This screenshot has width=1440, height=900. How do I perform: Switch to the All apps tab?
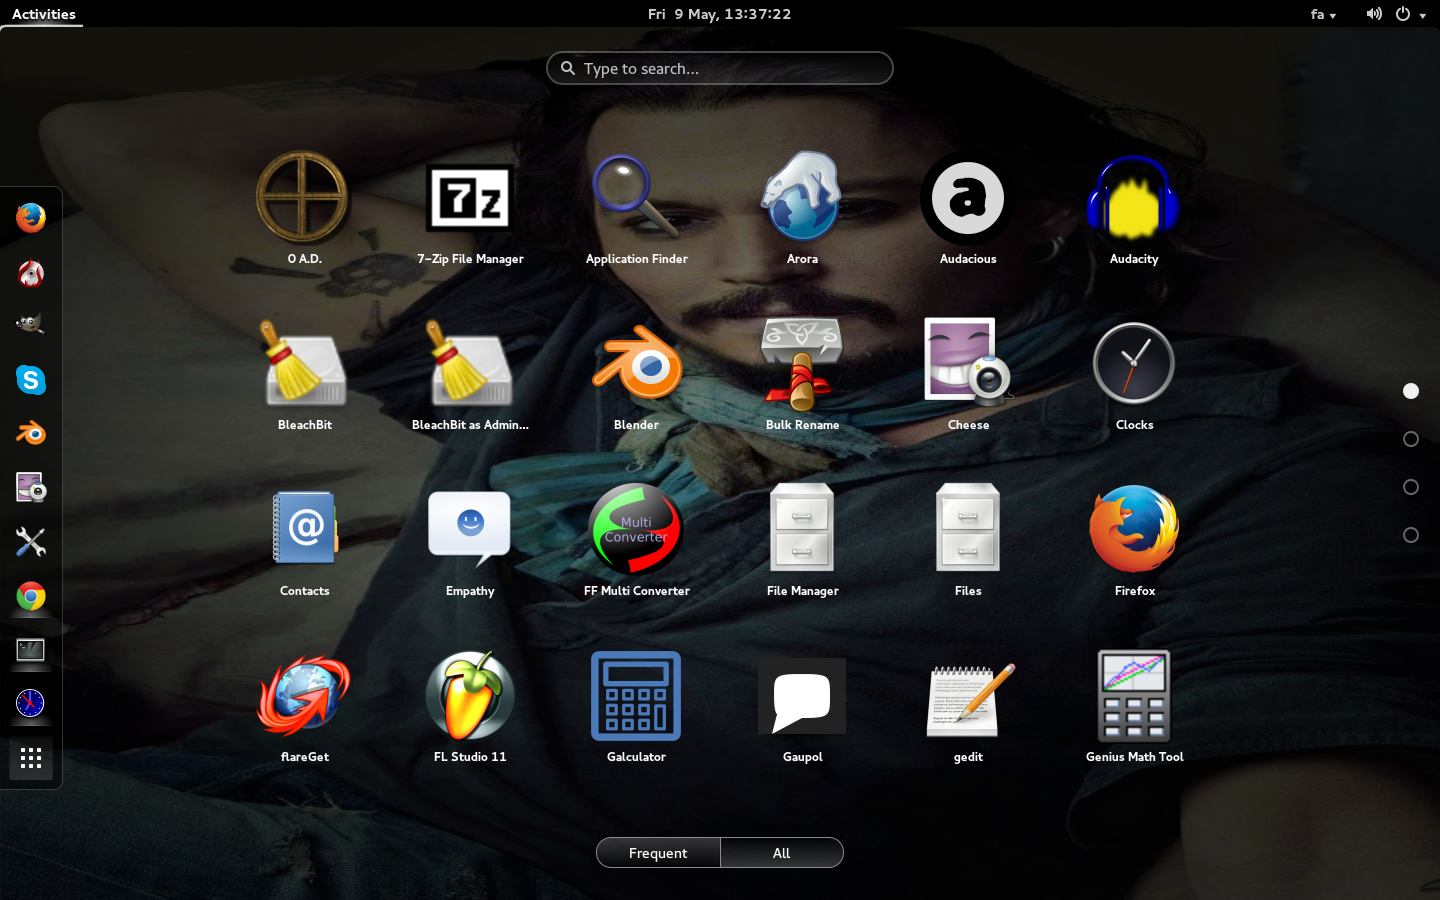781,853
